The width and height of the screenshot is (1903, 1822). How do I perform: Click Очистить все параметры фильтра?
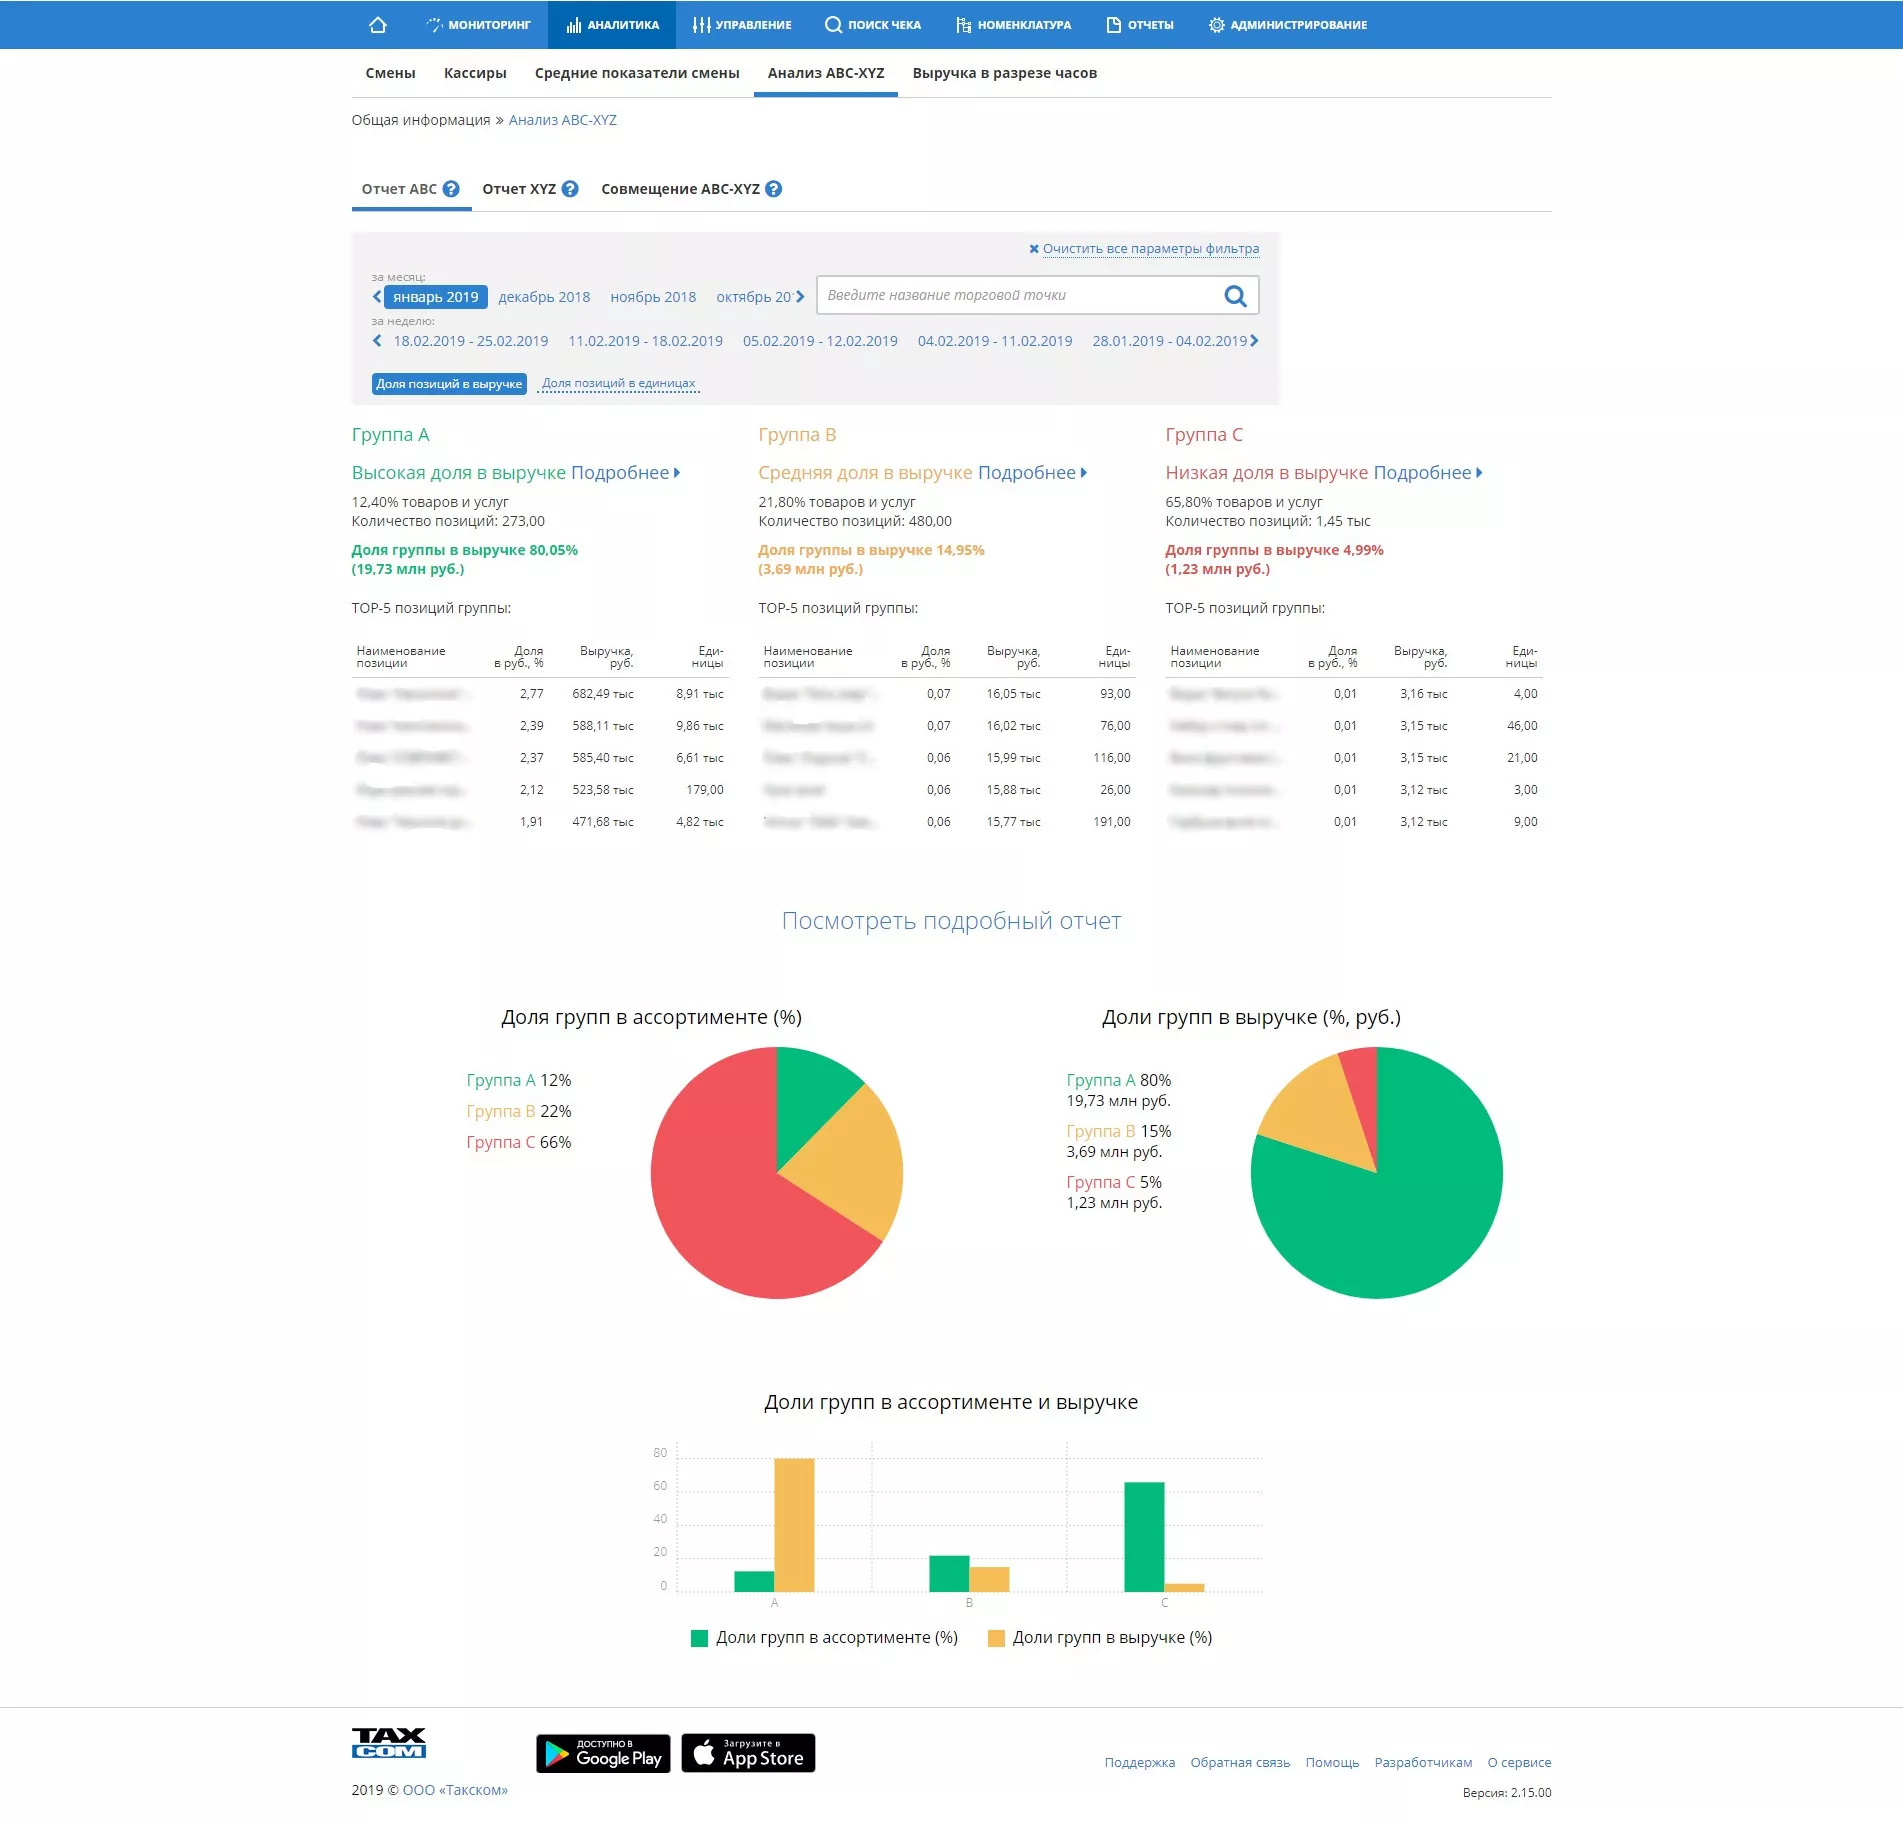click(x=1149, y=249)
